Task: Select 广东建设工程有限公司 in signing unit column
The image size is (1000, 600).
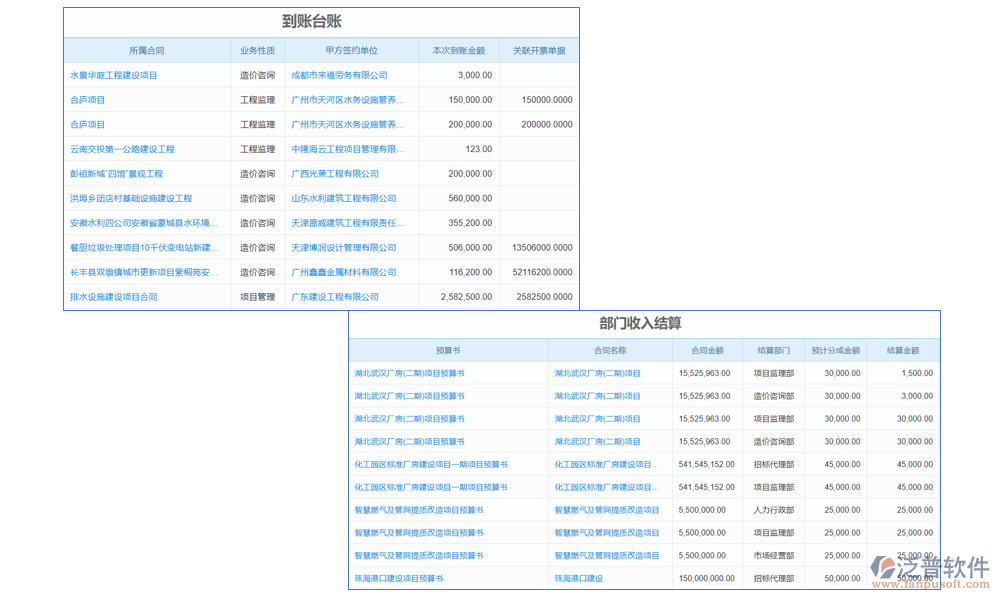Action: [334, 297]
